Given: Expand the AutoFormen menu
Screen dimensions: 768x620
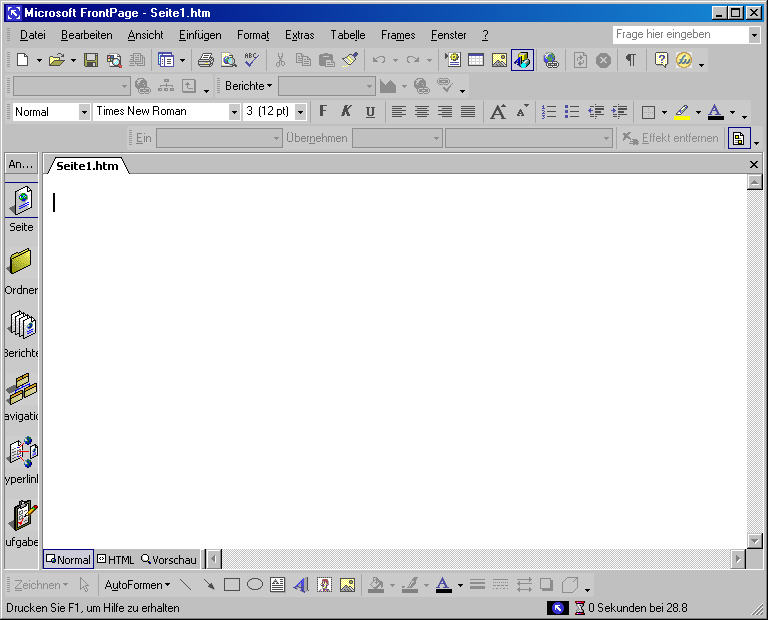Looking at the screenshot, I should tap(137, 585).
